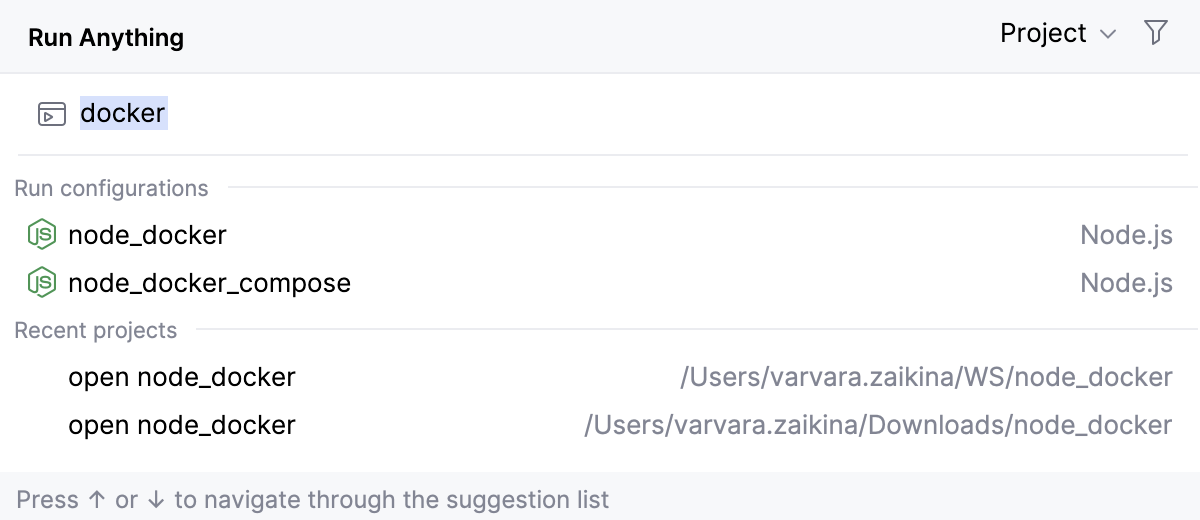The image size is (1200, 520).
Task: Click the Node.js type label for node_docker_compose
Action: pos(1126,283)
